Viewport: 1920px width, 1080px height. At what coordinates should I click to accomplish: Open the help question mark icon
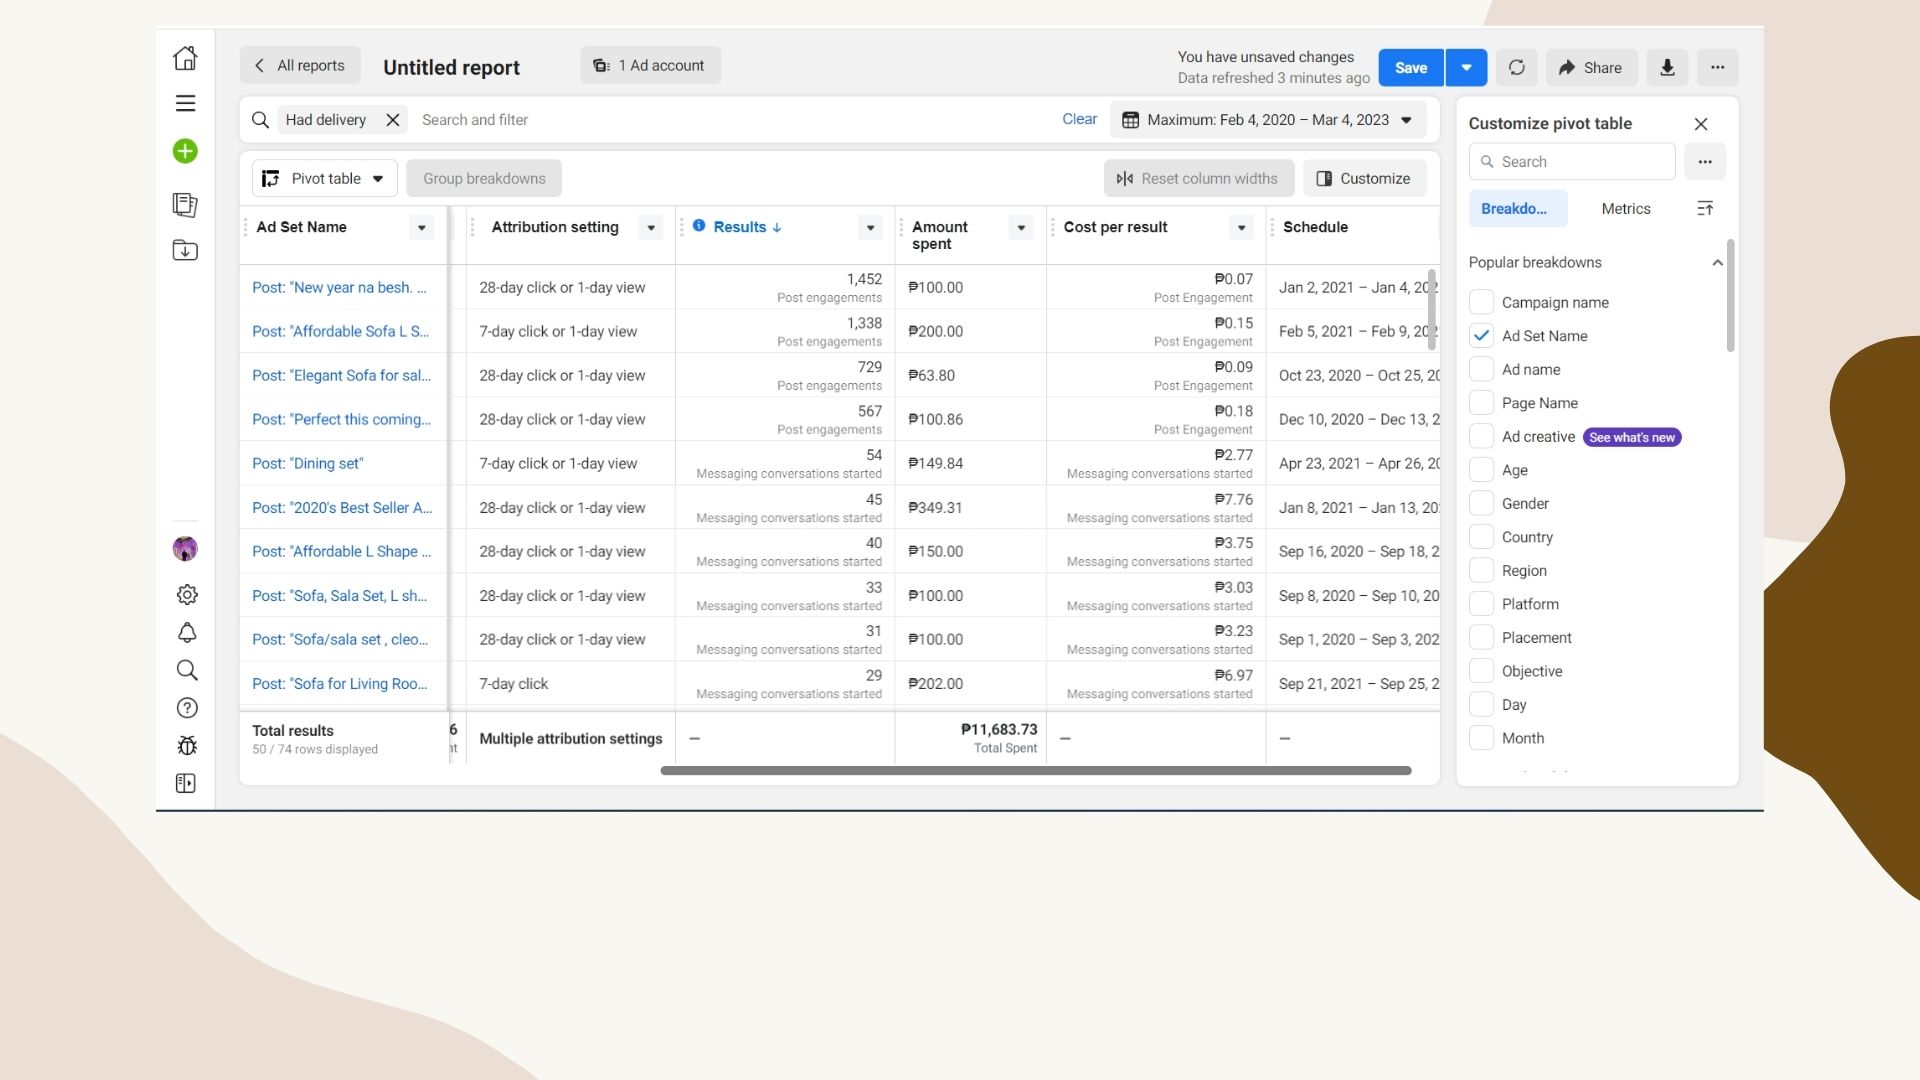[186, 708]
